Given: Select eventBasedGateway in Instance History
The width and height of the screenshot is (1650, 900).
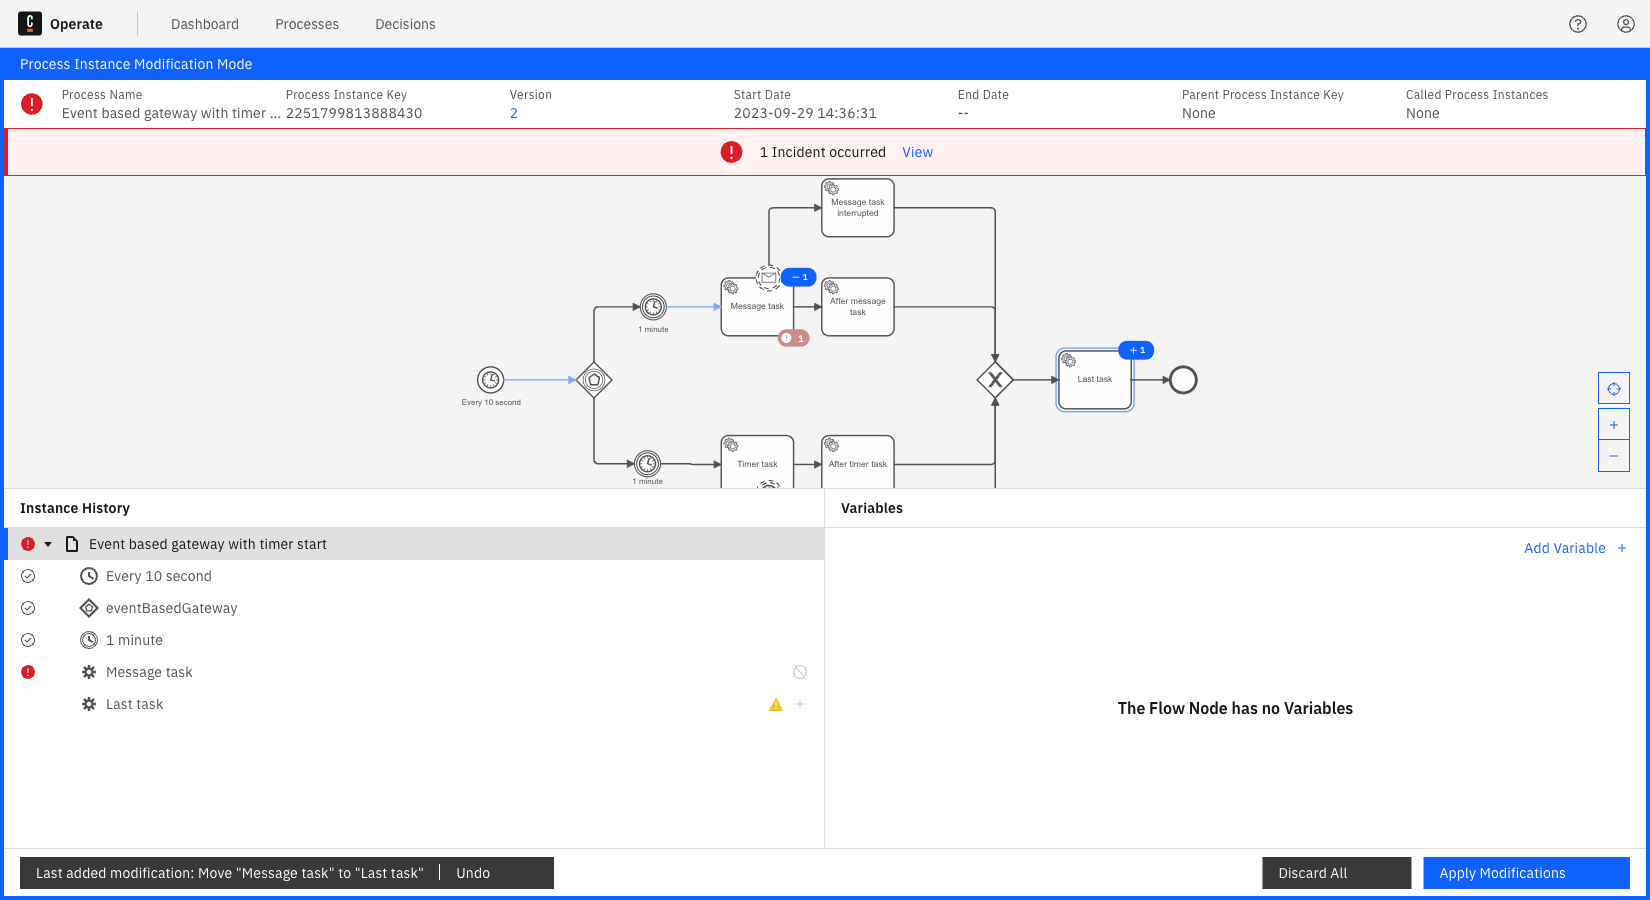Looking at the screenshot, I should coord(172,608).
